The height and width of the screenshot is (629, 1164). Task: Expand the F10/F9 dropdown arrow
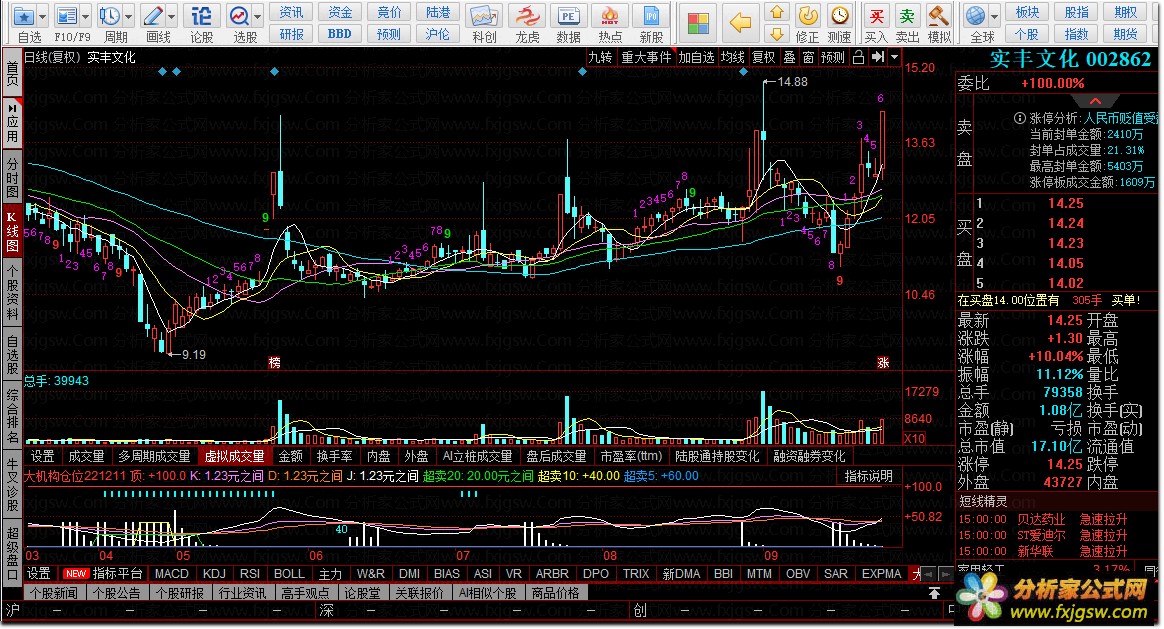click(85, 16)
